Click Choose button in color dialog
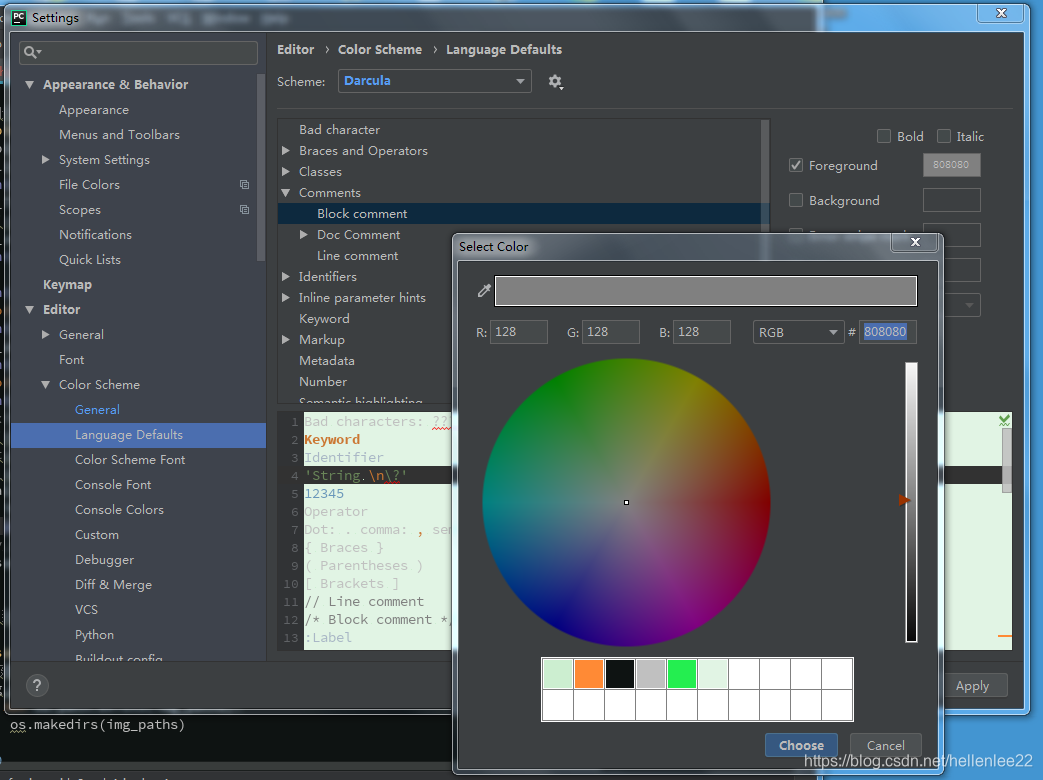The width and height of the screenshot is (1043, 780). (801, 745)
